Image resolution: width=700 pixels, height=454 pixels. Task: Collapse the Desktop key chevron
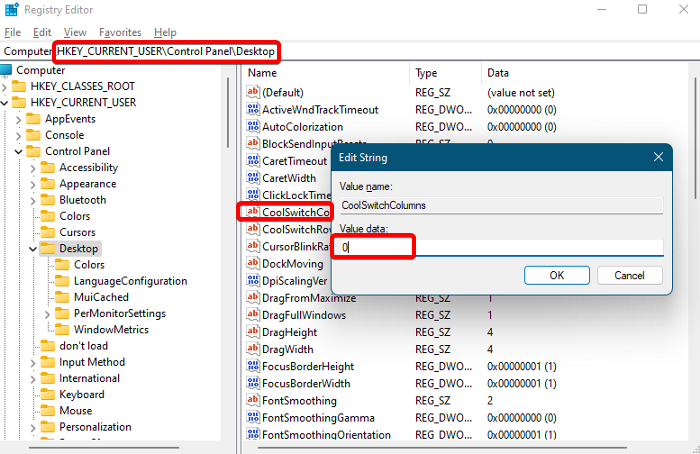pyautogui.click(x=33, y=249)
